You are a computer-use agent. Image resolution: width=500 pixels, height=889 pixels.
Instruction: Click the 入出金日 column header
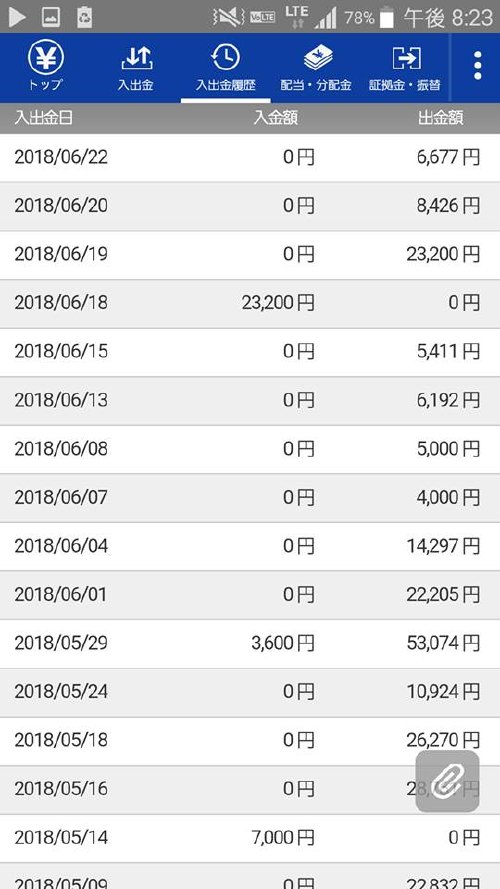pos(44,118)
